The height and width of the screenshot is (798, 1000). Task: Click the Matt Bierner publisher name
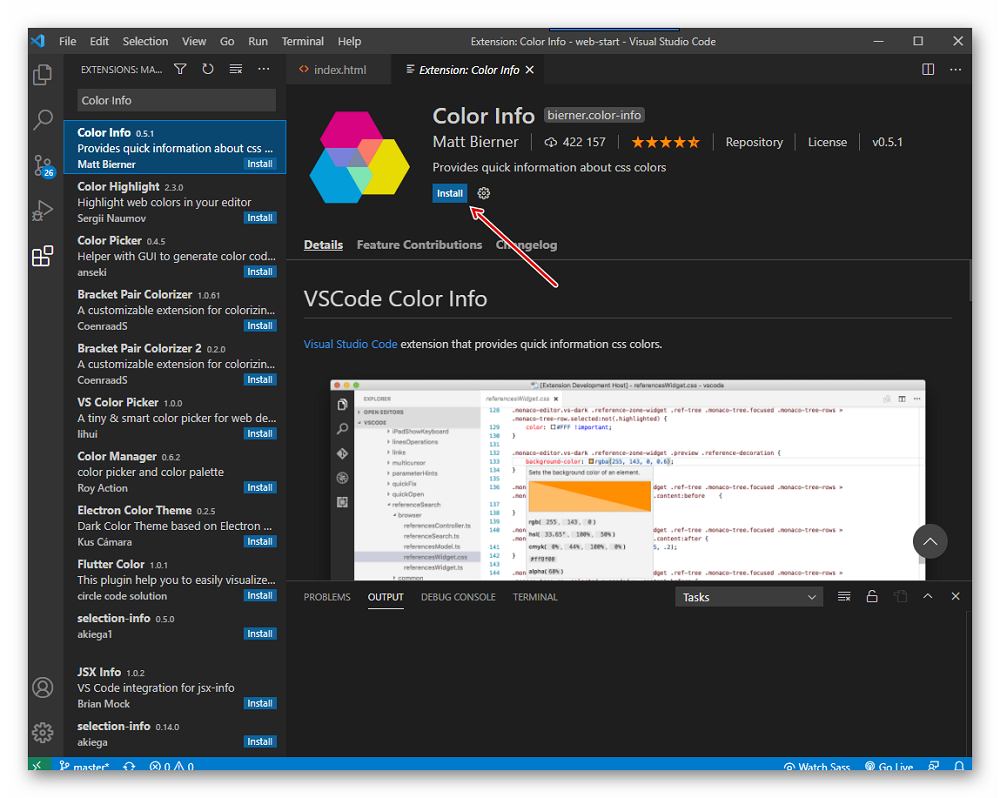pyautogui.click(x=475, y=142)
